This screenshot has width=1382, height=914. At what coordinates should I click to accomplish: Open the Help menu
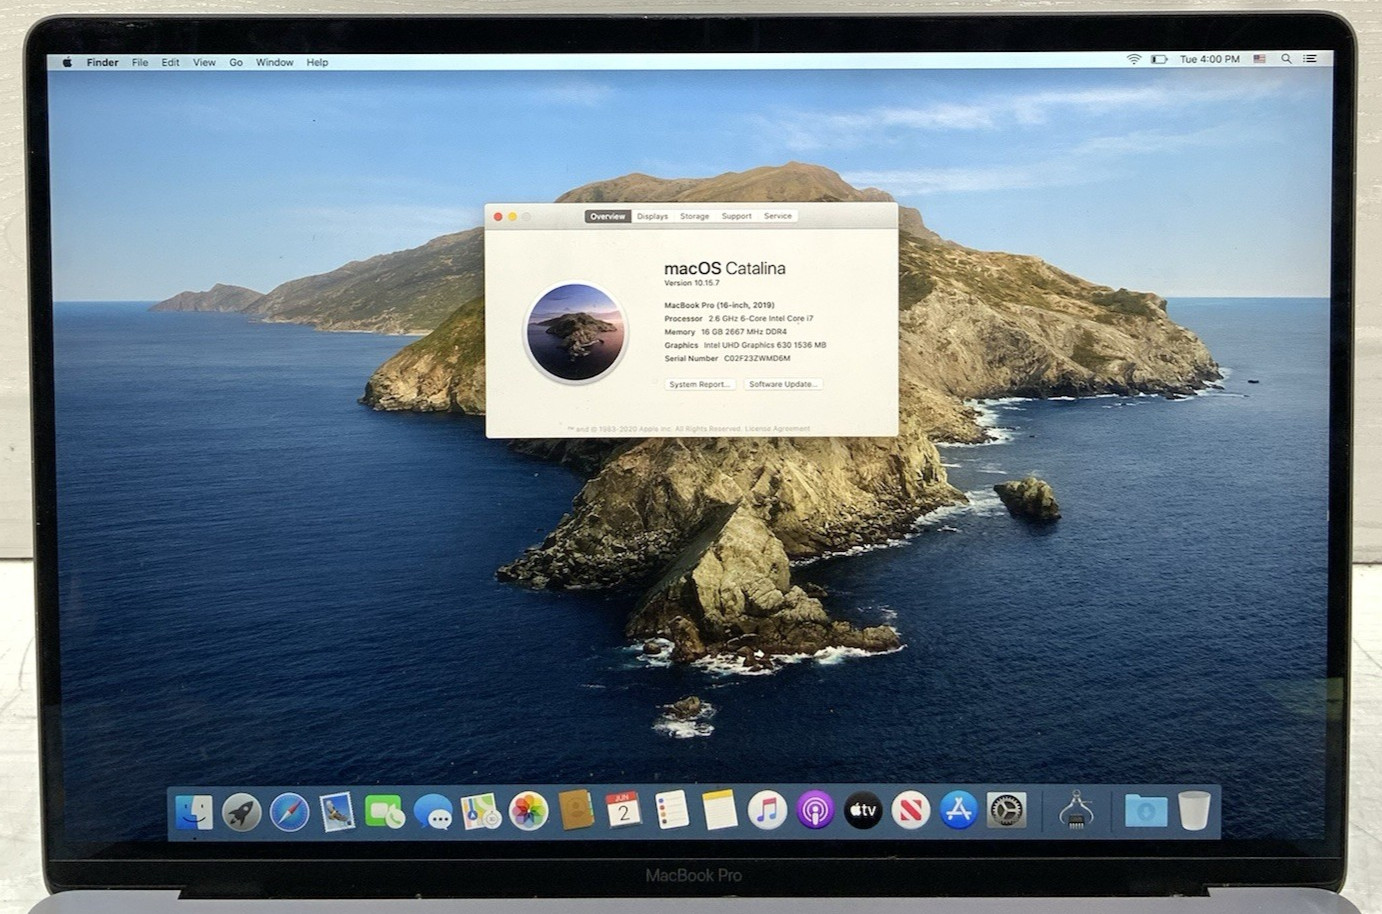[x=317, y=62]
